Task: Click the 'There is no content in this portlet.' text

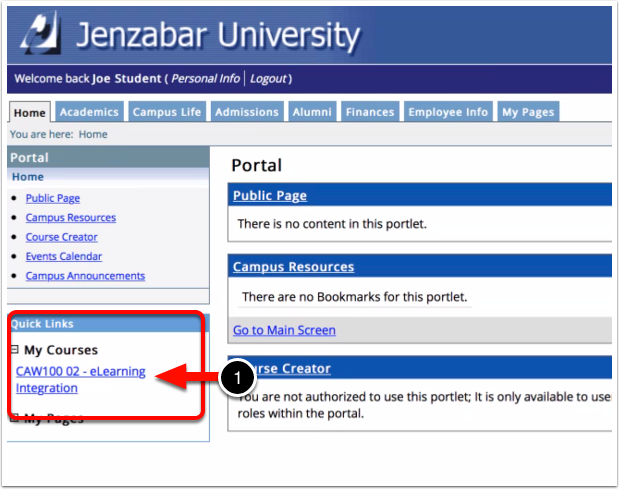Action: pos(332,224)
